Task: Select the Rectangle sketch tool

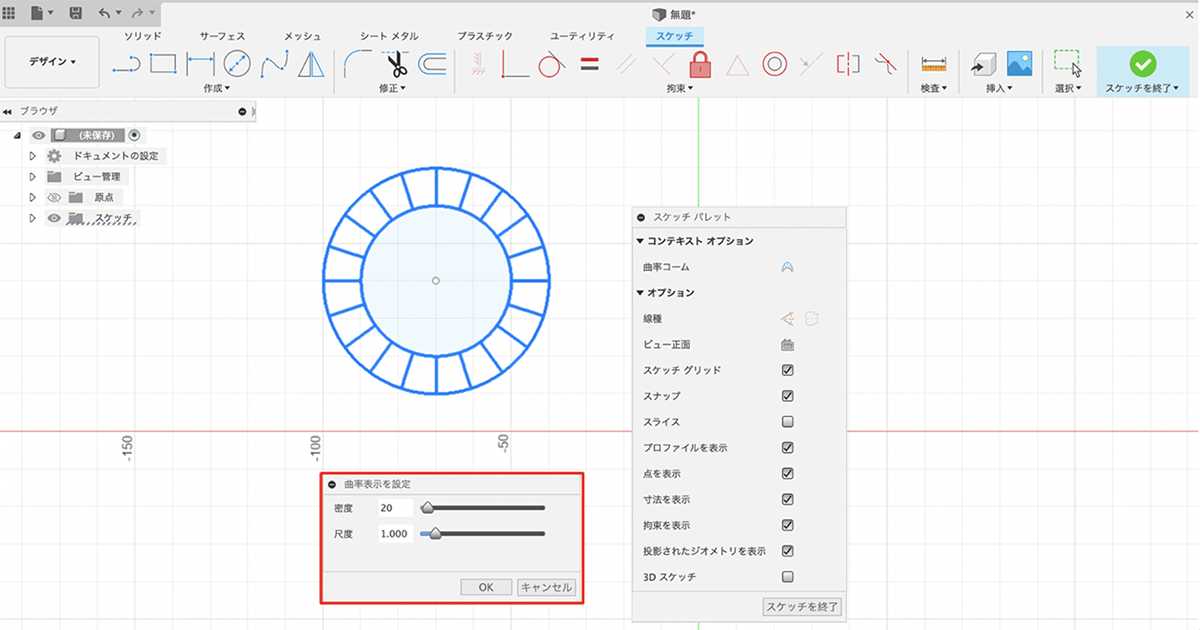Action: coord(163,64)
